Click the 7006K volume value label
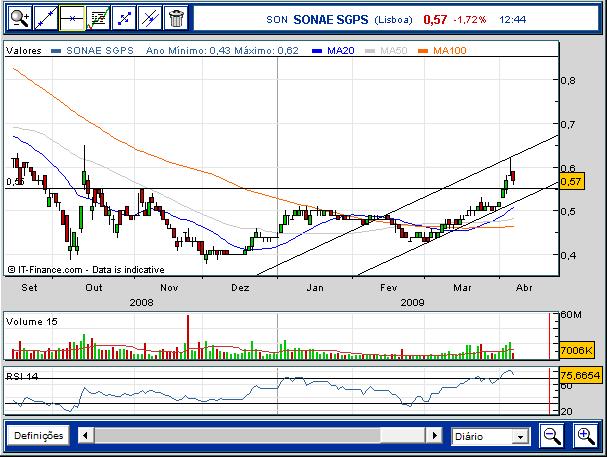The width and height of the screenshot is (607, 457). click(x=576, y=351)
